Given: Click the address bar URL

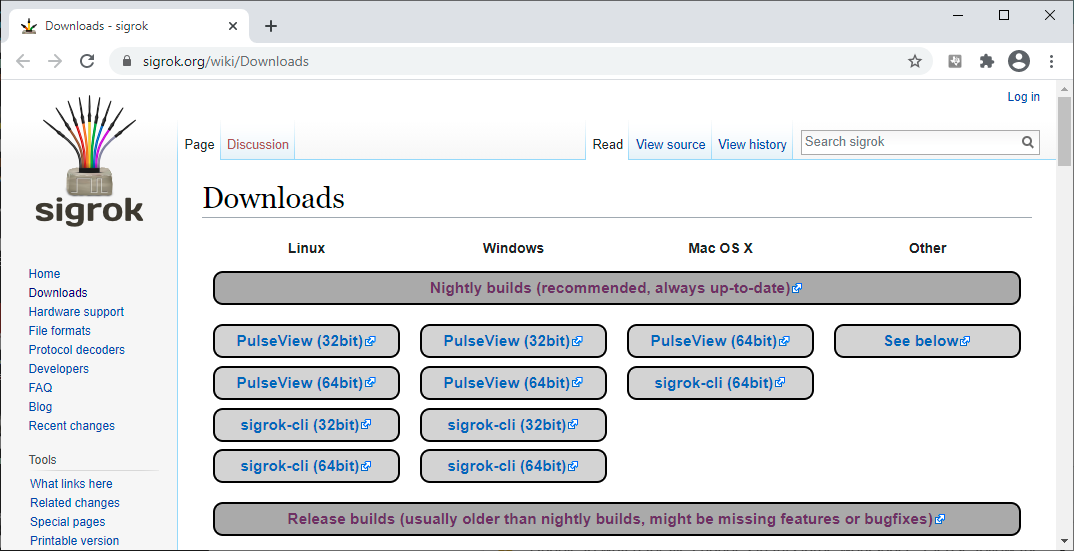Looking at the screenshot, I should pyautogui.click(x=226, y=61).
